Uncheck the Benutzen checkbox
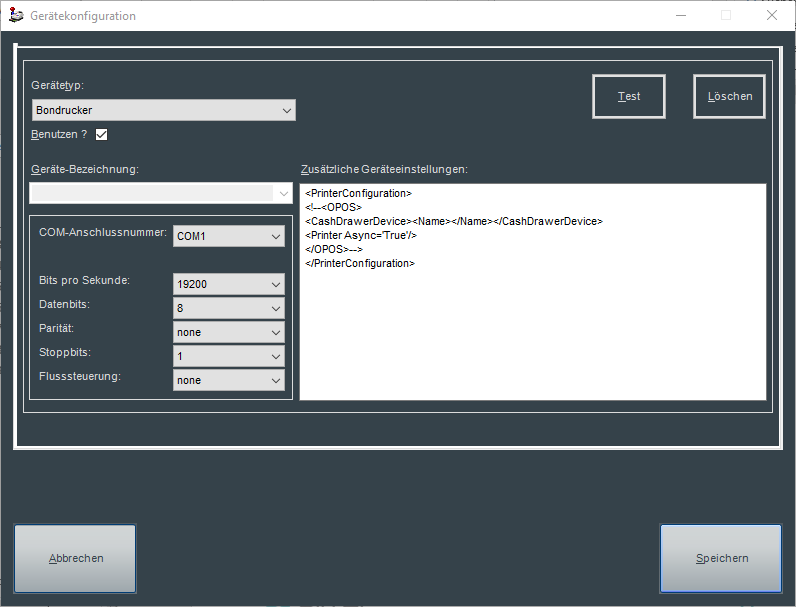The image size is (796, 607). [101, 134]
